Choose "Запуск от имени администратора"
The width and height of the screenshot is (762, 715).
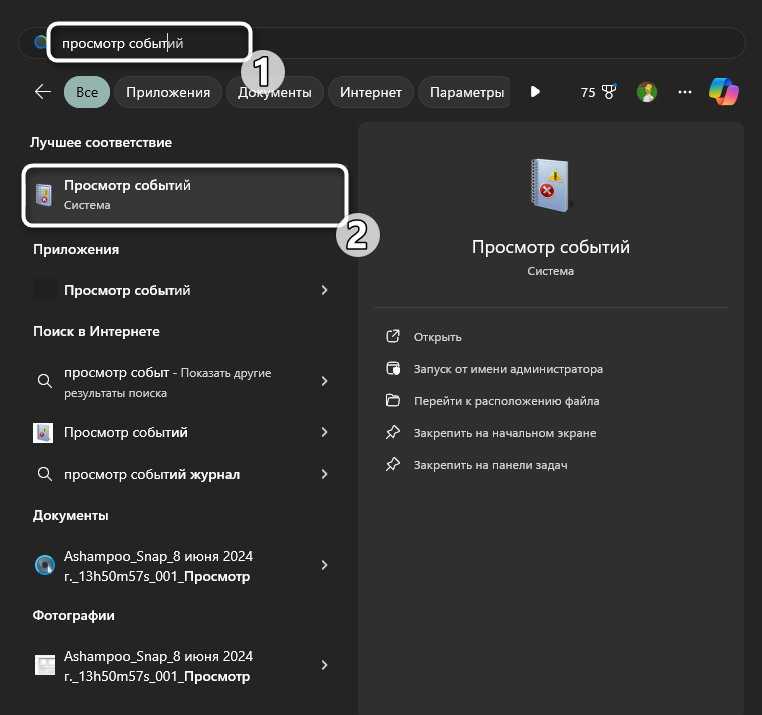point(508,369)
